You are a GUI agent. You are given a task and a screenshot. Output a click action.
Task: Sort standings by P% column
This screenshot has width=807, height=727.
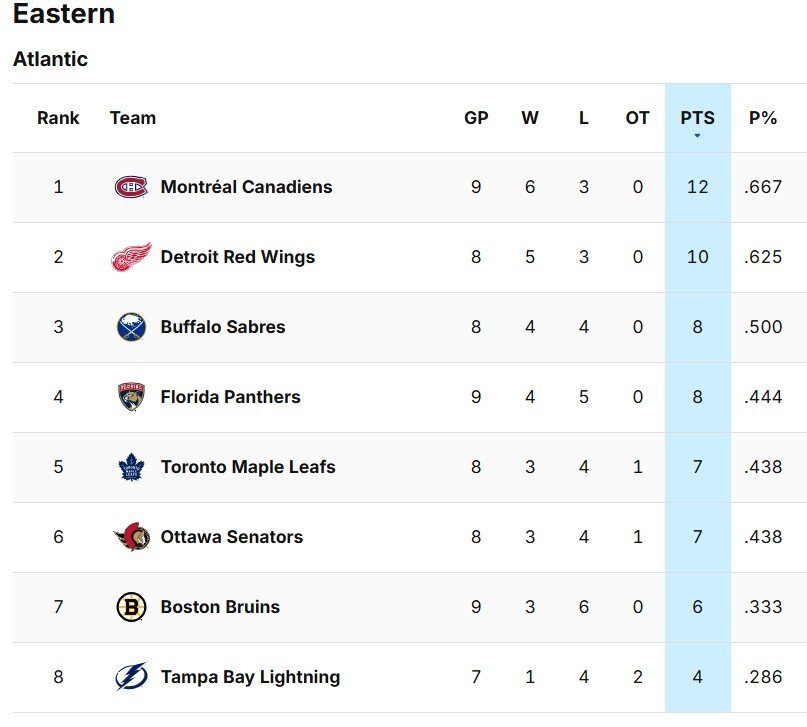click(x=762, y=118)
